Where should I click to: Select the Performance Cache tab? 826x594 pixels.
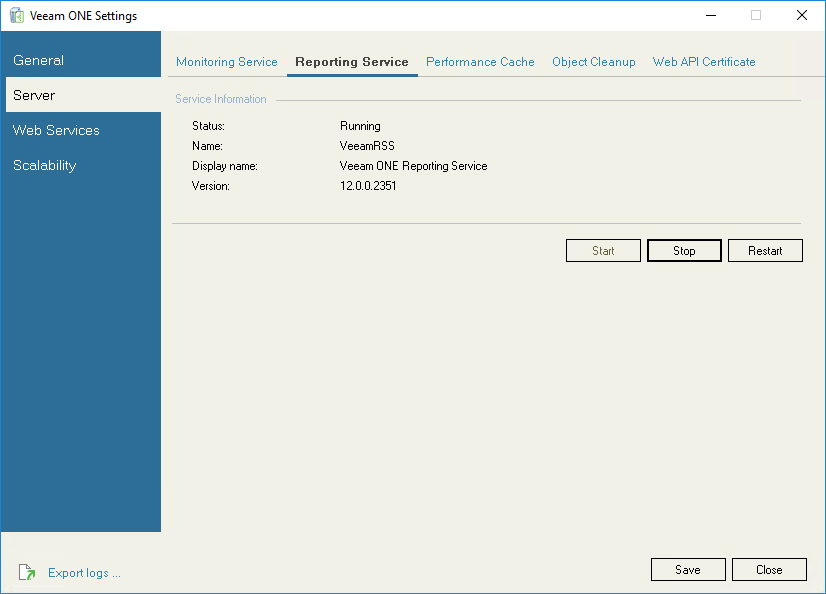tap(480, 61)
